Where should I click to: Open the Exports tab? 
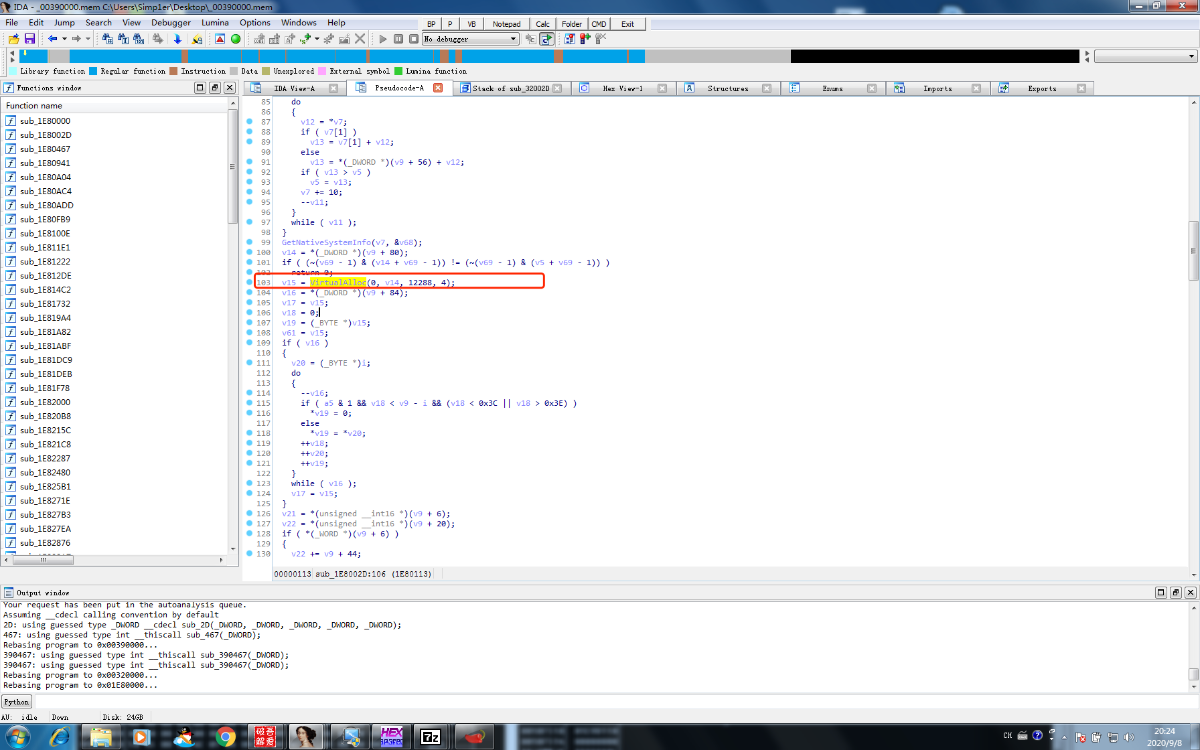click(1042, 88)
